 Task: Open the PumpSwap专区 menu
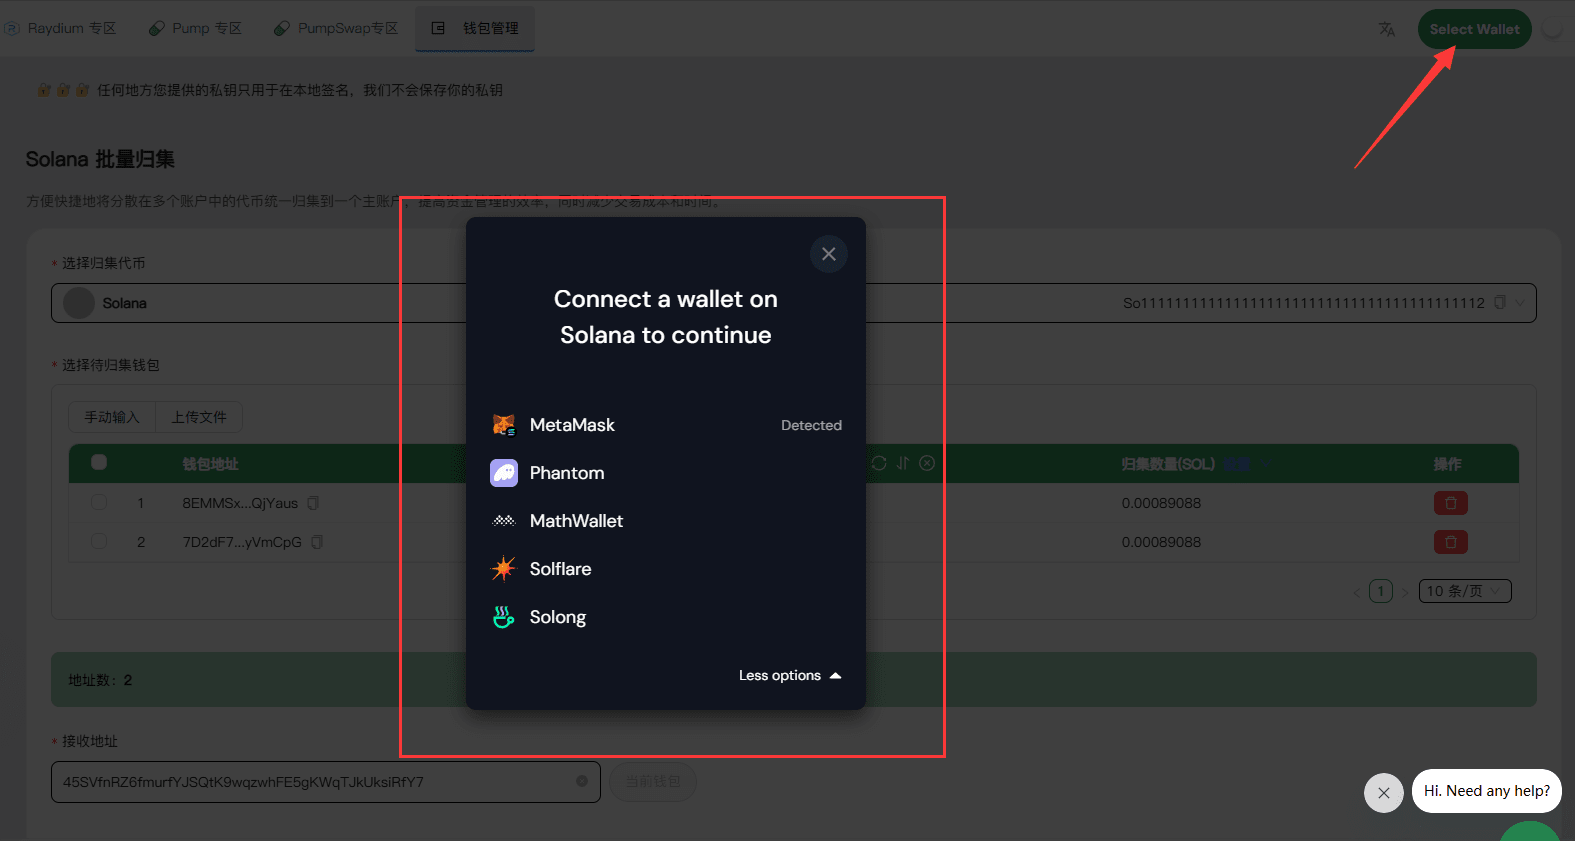pyautogui.click(x=337, y=28)
